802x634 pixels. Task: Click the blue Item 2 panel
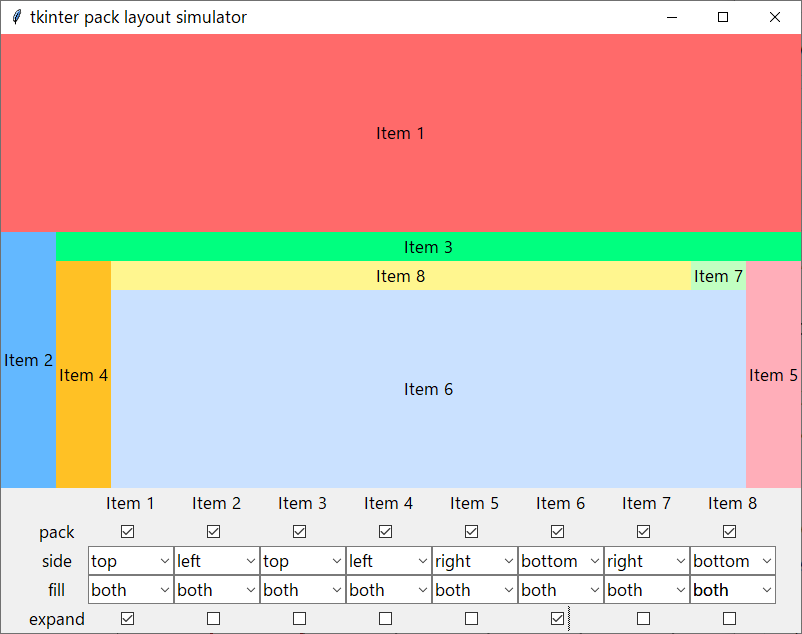click(28, 360)
